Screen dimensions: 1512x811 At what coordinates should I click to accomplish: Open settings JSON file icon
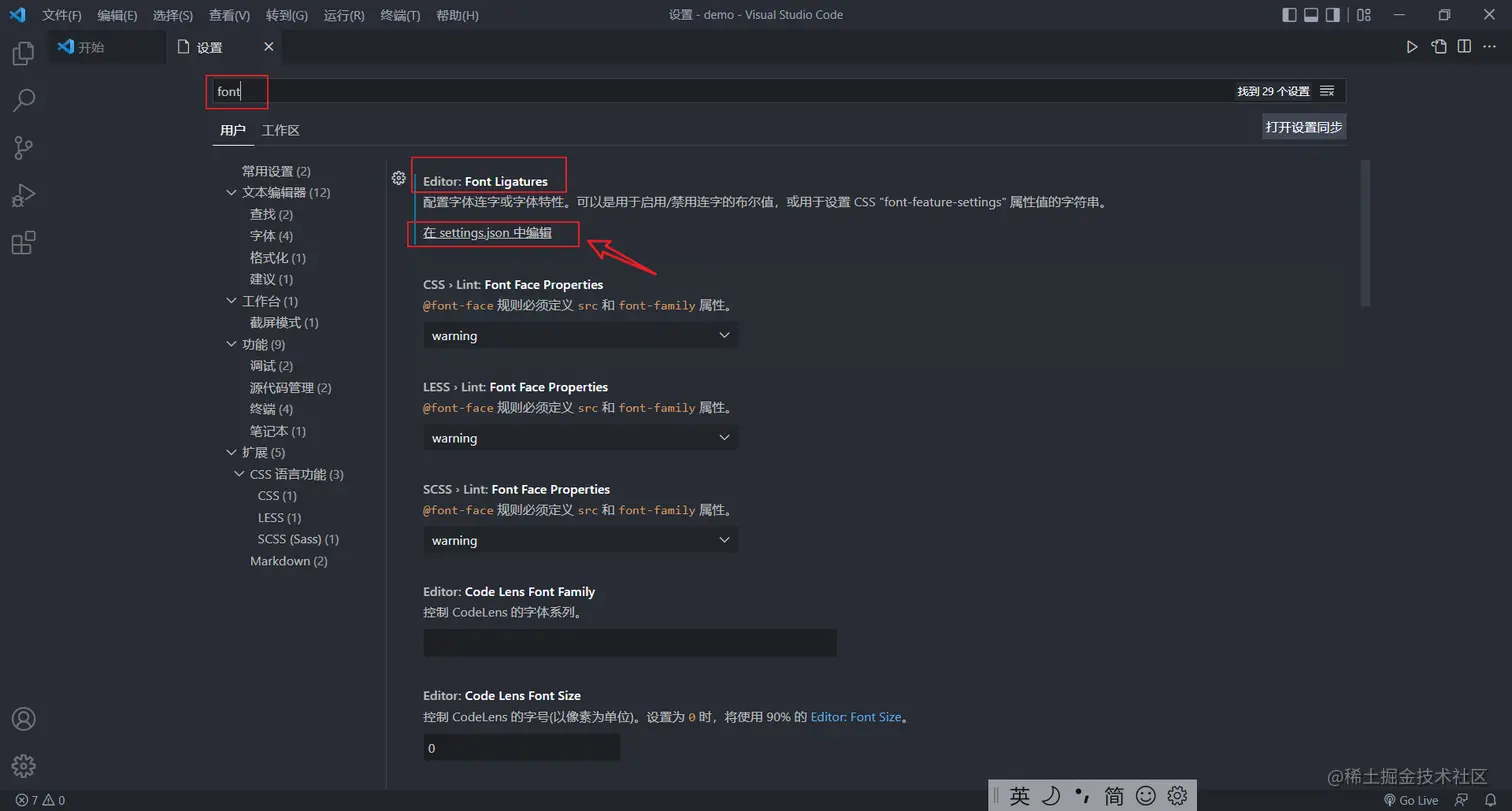1438,47
